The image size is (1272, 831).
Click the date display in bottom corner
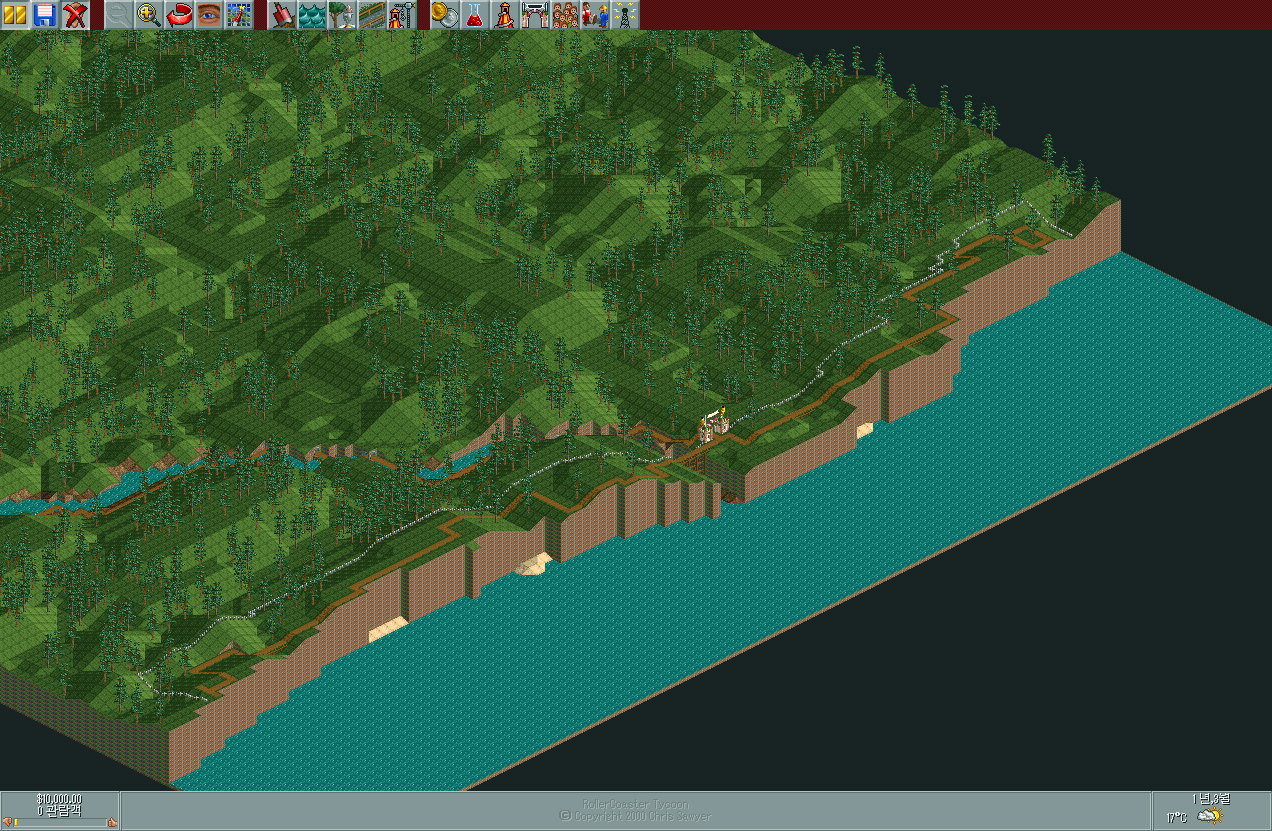click(x=1211, y=799)
